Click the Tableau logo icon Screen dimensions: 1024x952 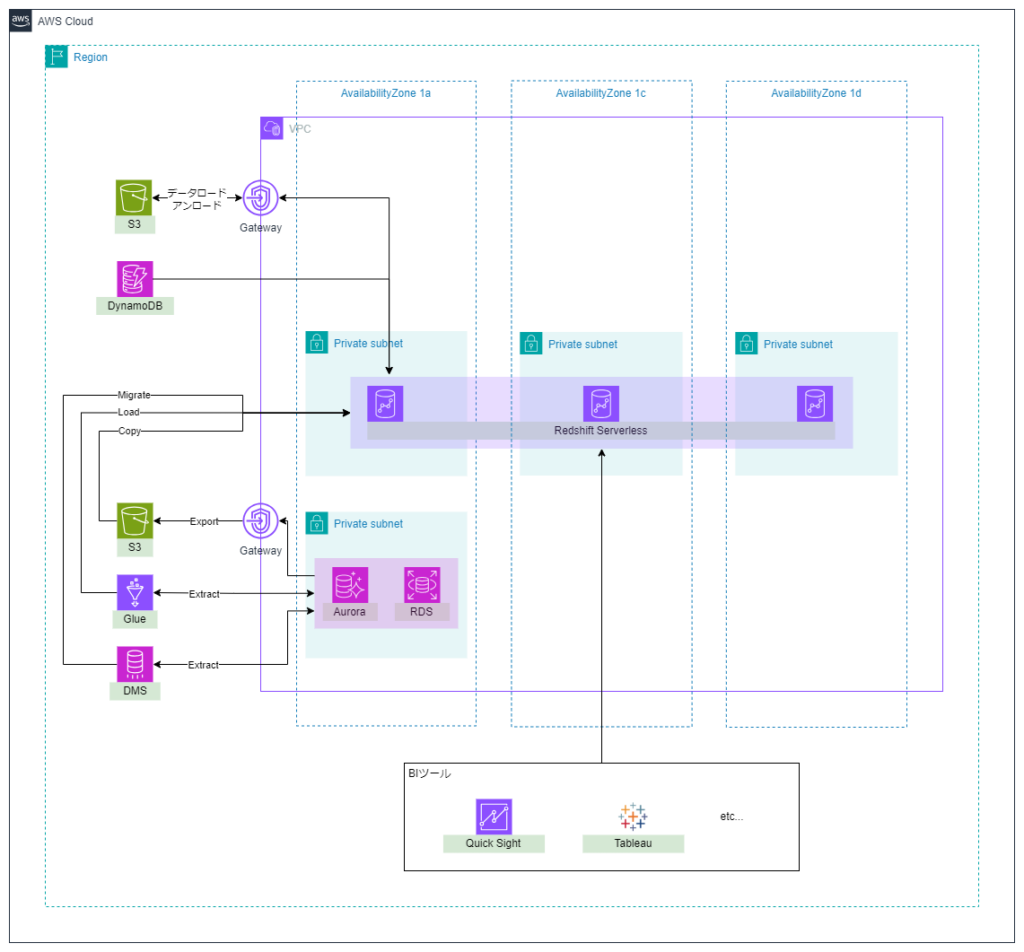[x=633, y=817]
